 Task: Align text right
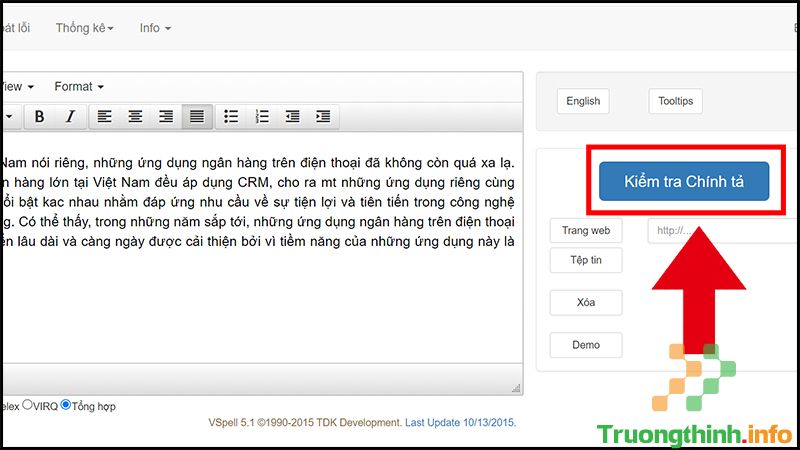(x=166, y=117)
